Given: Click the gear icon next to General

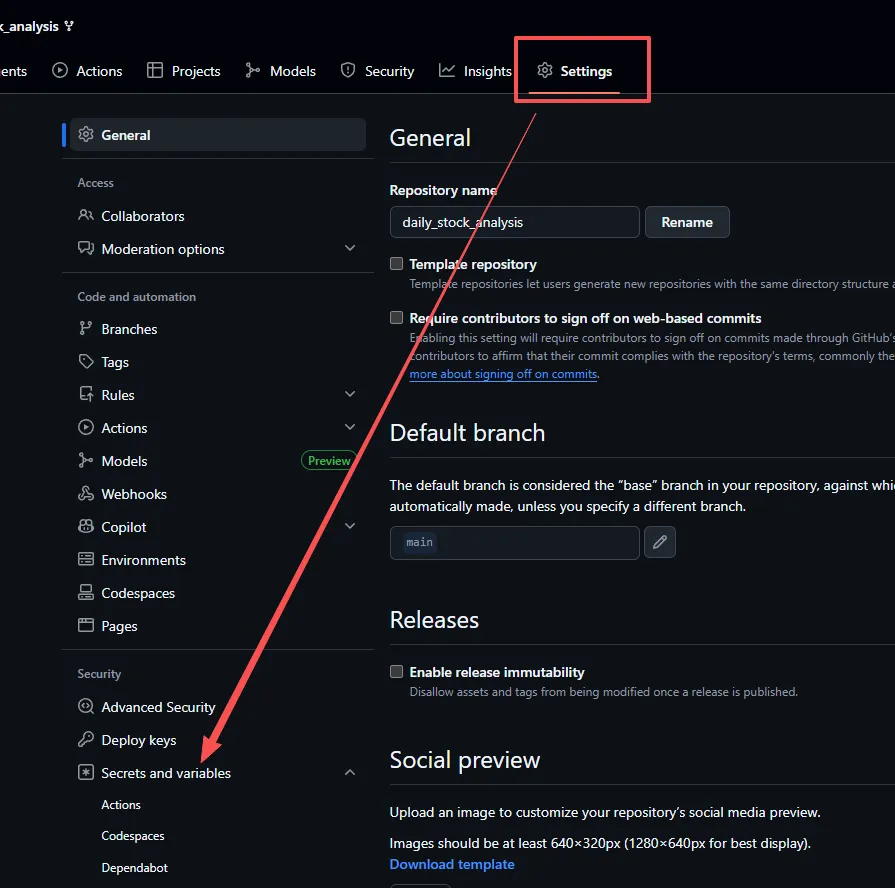Looking at the screenshot, I should (x=86, y=135).
